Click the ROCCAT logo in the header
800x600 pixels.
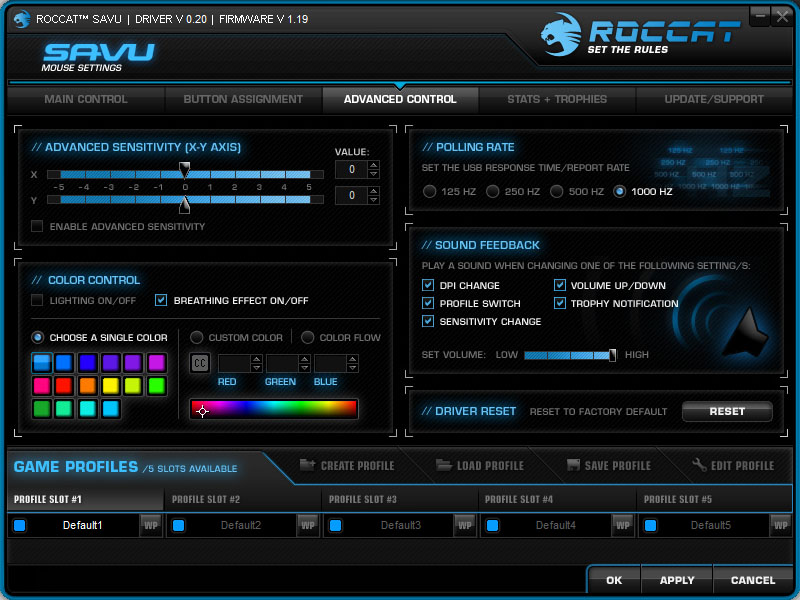[x=640, y=35]
